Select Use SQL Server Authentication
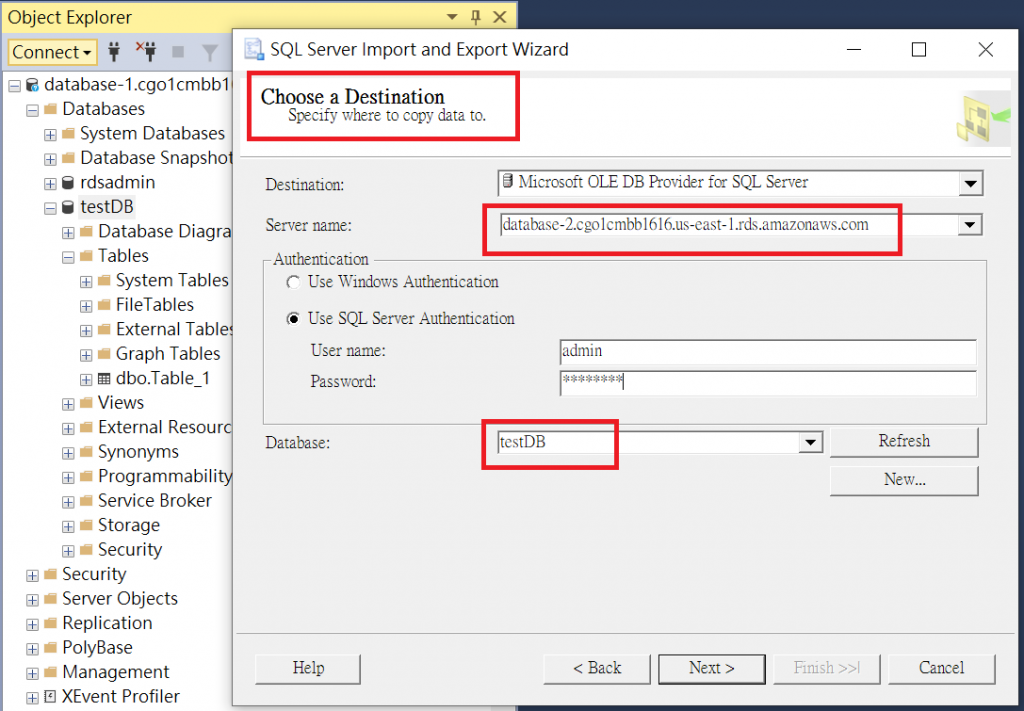The image size is (1024, 711). click(294, 319)
